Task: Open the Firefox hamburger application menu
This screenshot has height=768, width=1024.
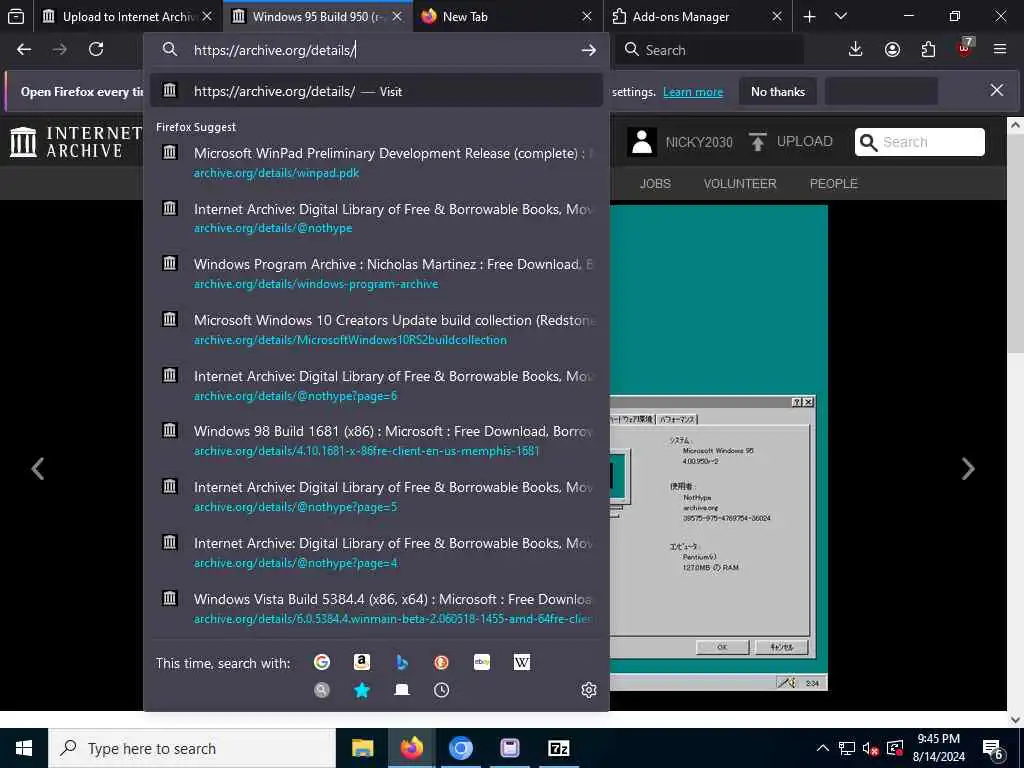Action: tap(1000, 50)
